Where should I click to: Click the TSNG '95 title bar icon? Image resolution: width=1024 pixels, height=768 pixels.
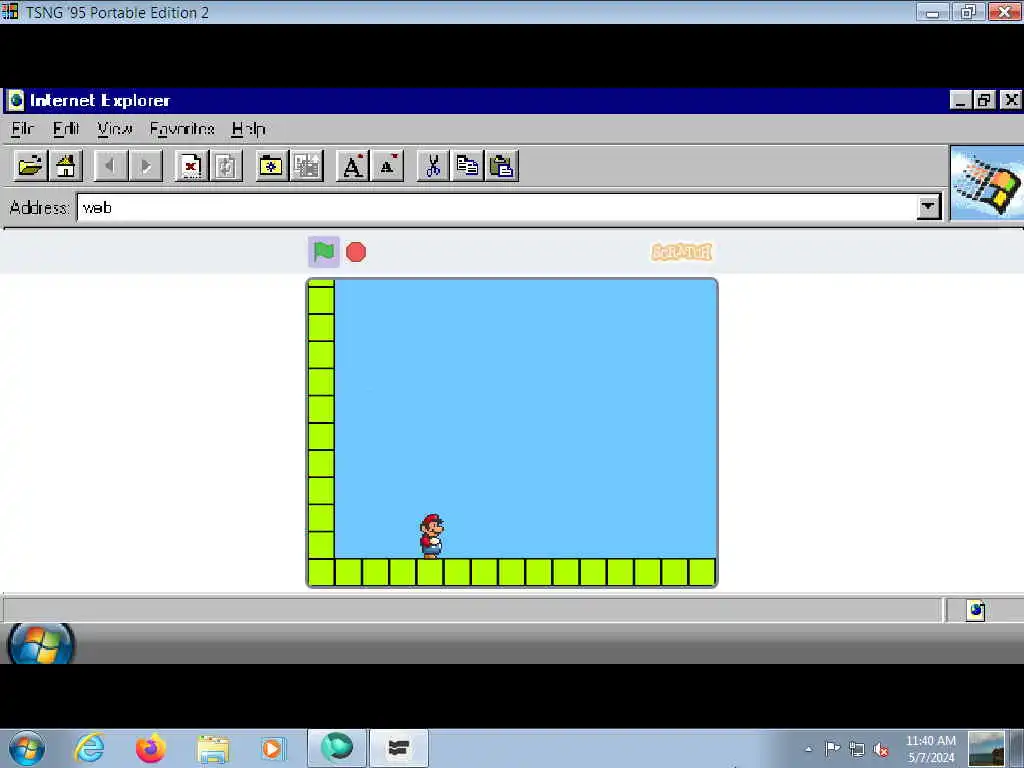(x=10, y=12)
